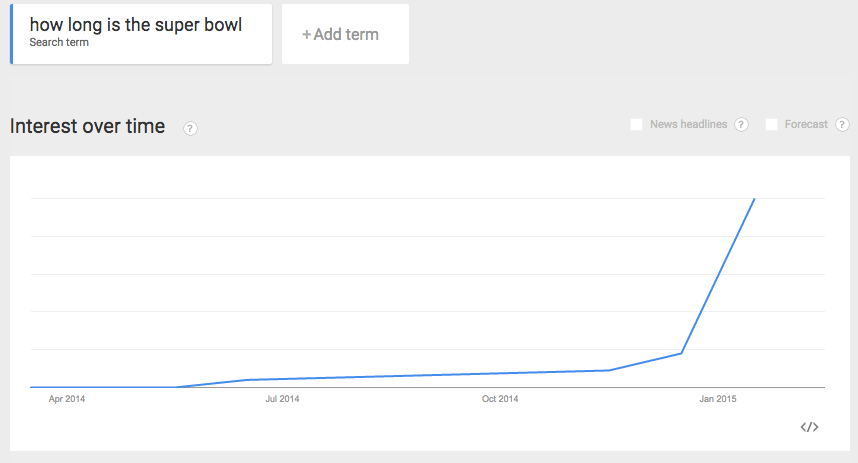Click the Forecast label text
The width and height of the screenshot is (858, 463).
806,125
